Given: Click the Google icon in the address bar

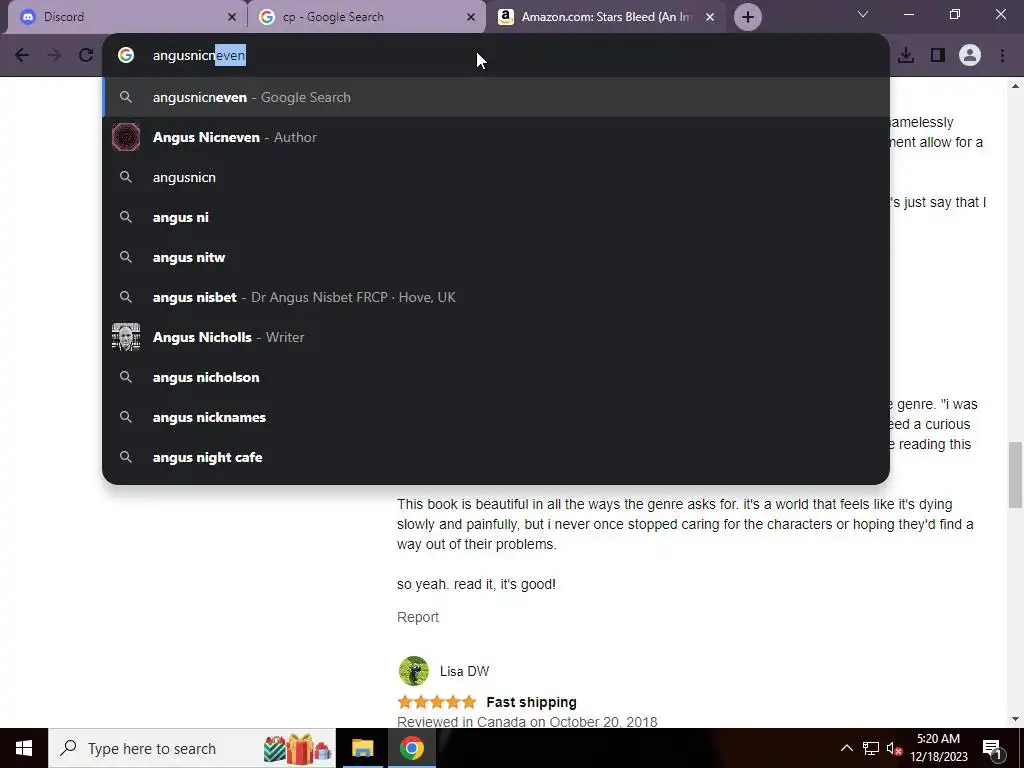Looking at the screenshot, I should click(126, 56).
